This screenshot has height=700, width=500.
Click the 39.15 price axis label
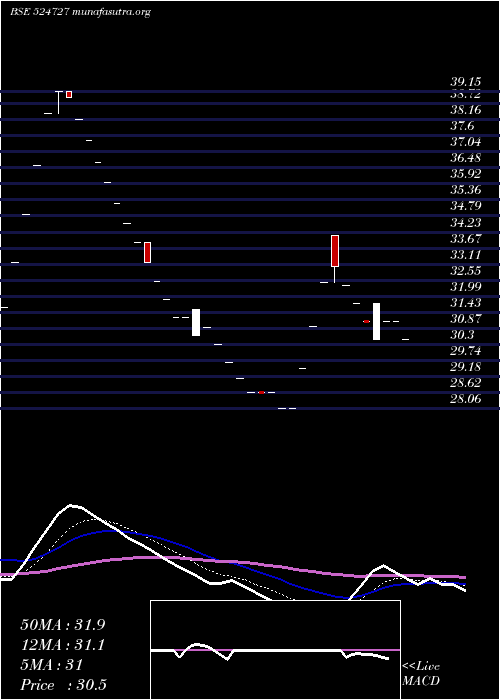[x=465, y=82]
